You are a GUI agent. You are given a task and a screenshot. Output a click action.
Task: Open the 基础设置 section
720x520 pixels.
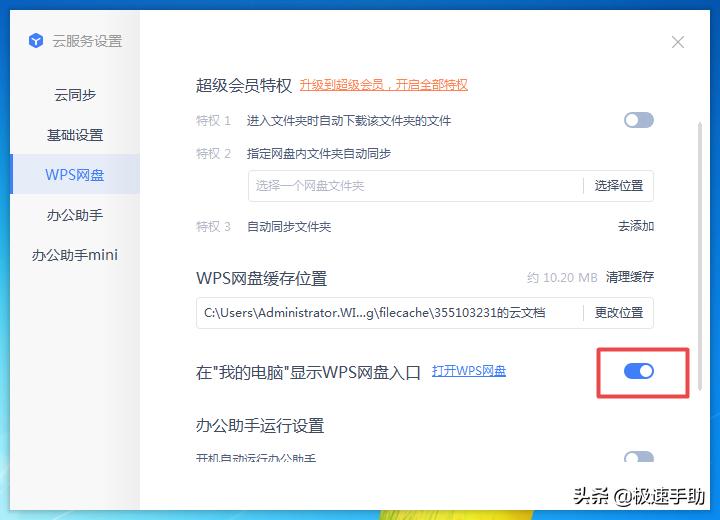(75, 135)
